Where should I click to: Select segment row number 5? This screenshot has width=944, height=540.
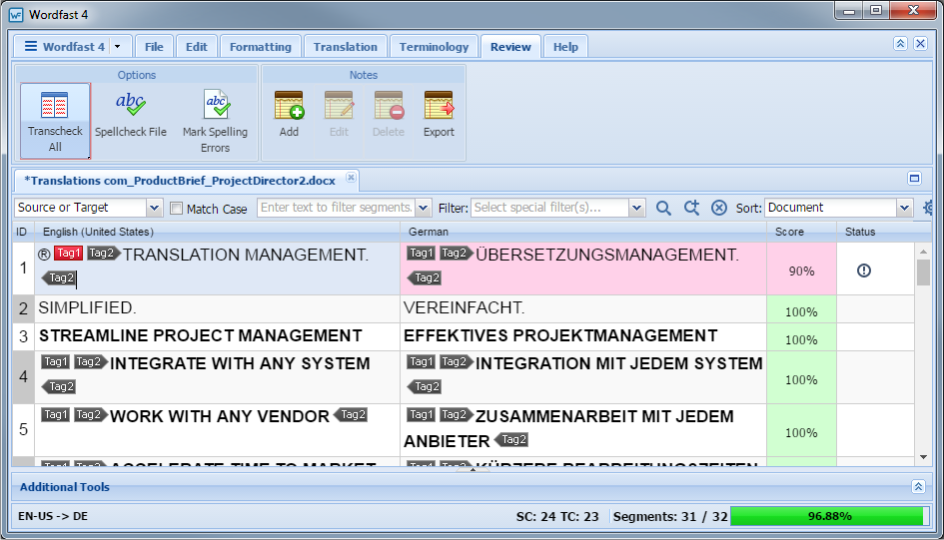point(23,429)
